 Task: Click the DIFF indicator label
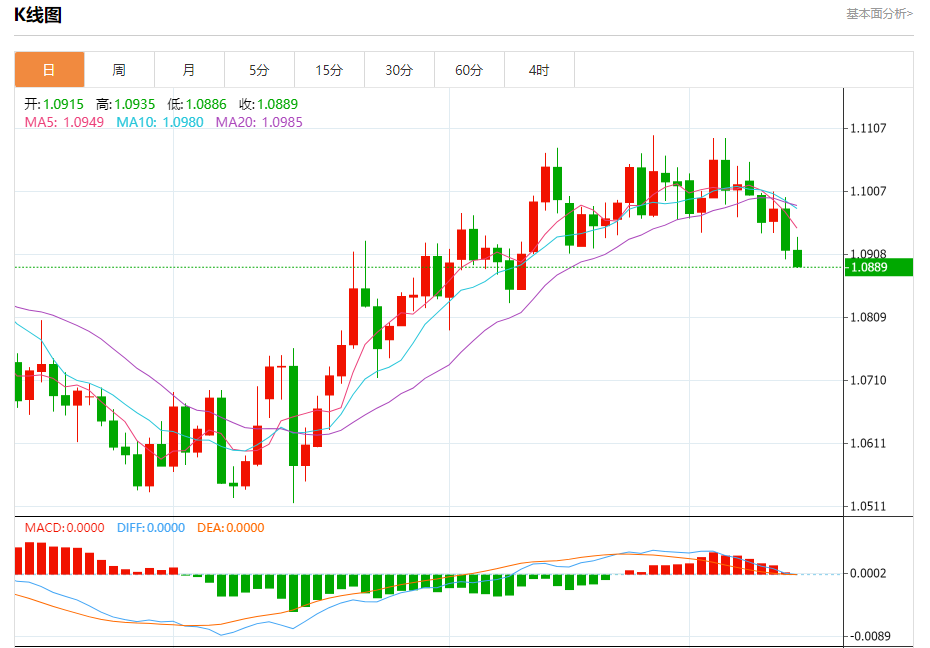(x=151, y=528)
